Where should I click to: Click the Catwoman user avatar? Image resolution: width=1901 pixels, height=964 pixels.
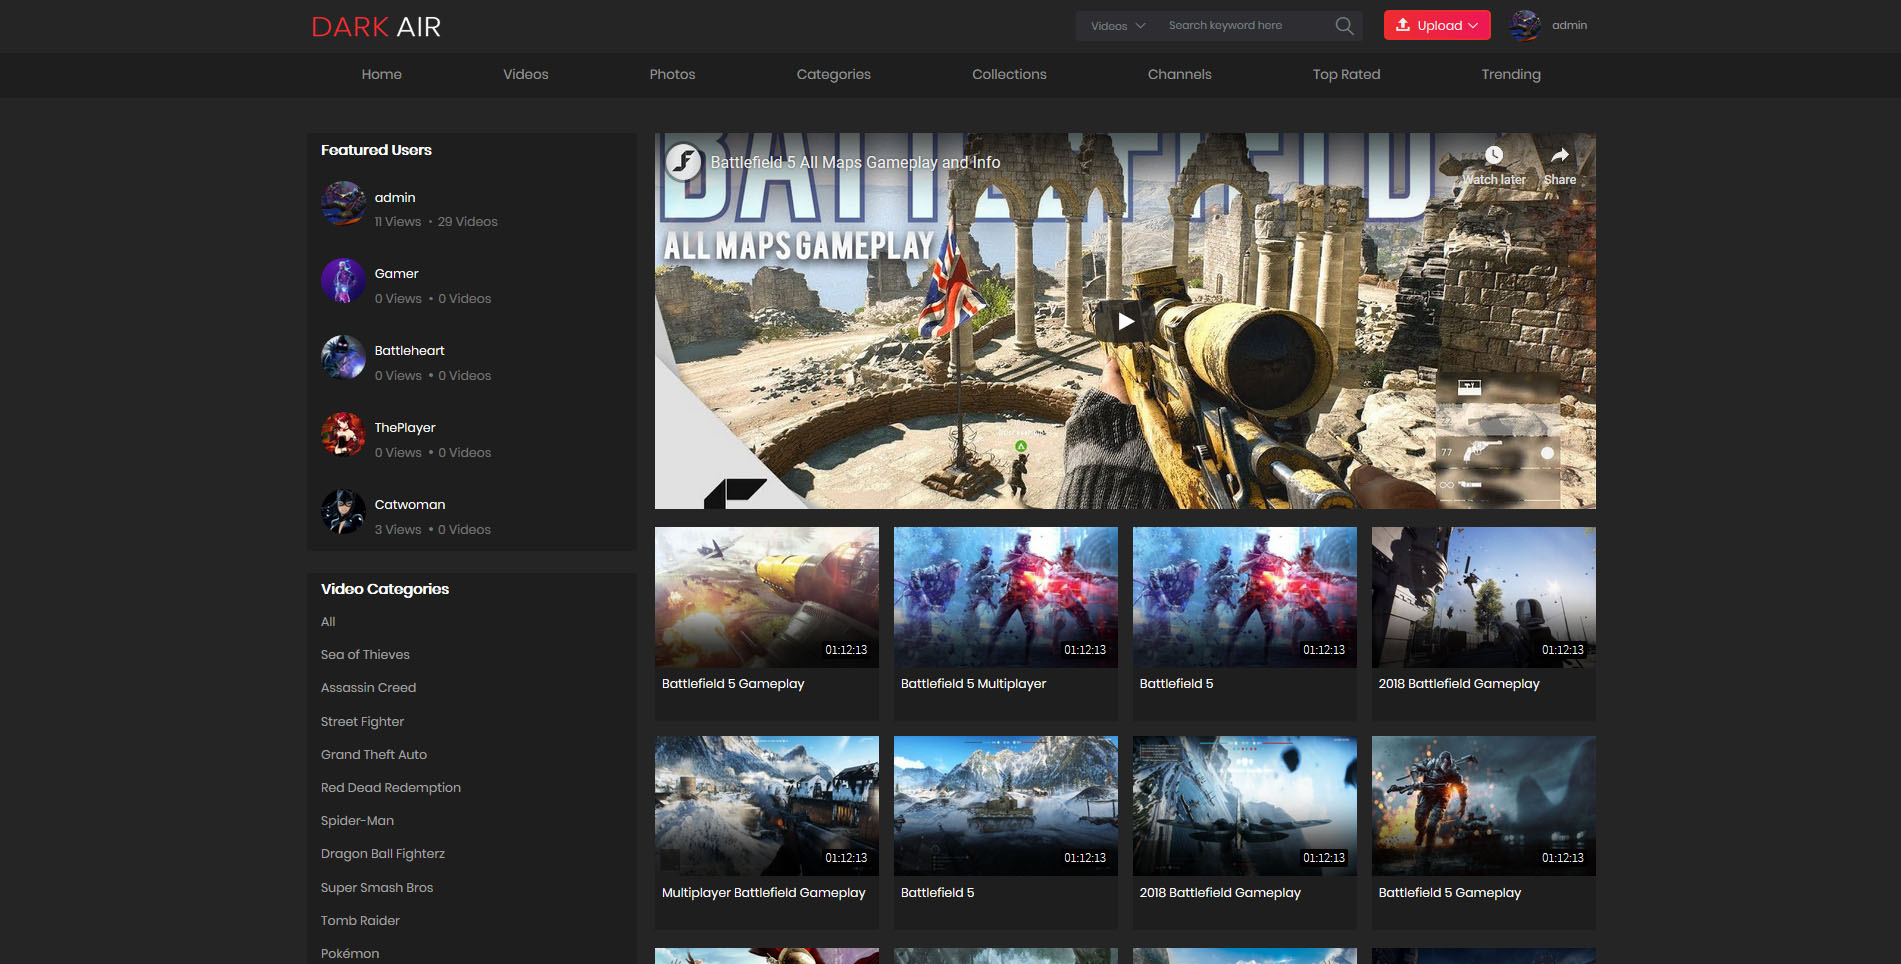tap(343, 511)
